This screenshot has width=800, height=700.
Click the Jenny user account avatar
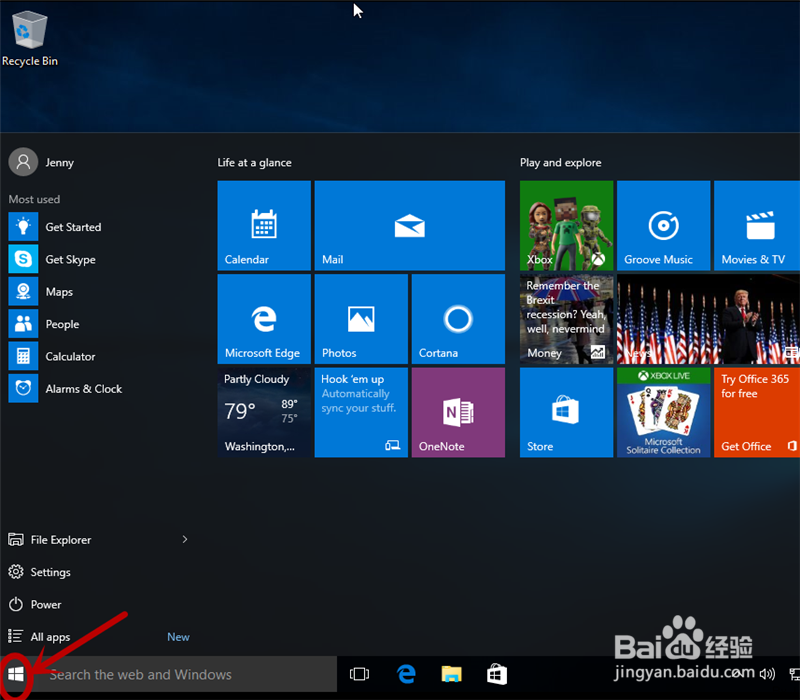coord(23,162)
